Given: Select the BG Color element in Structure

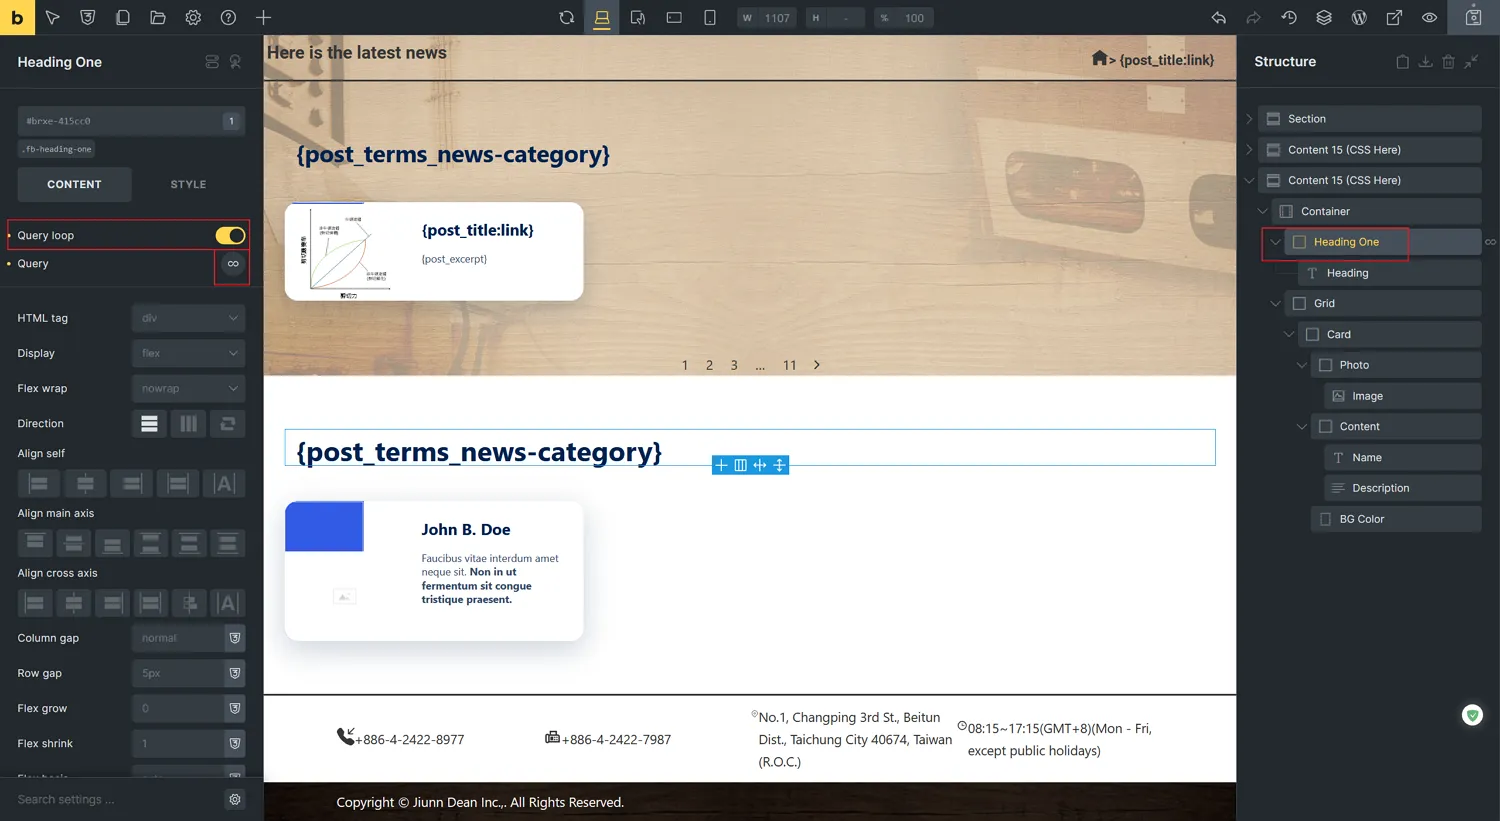Looking at the screenshot, I should (x=1361, y=519).
